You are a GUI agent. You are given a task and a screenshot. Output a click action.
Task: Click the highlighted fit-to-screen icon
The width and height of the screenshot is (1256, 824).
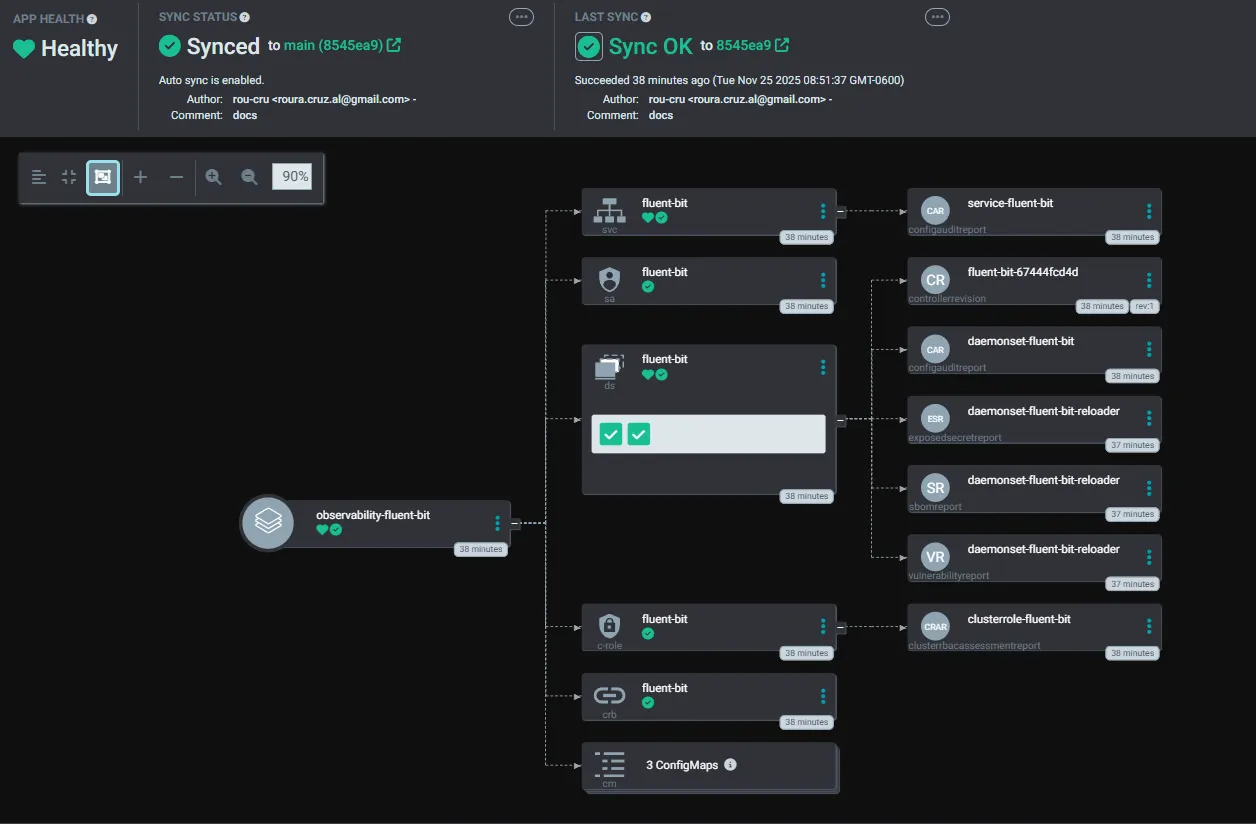pos(103,177)
